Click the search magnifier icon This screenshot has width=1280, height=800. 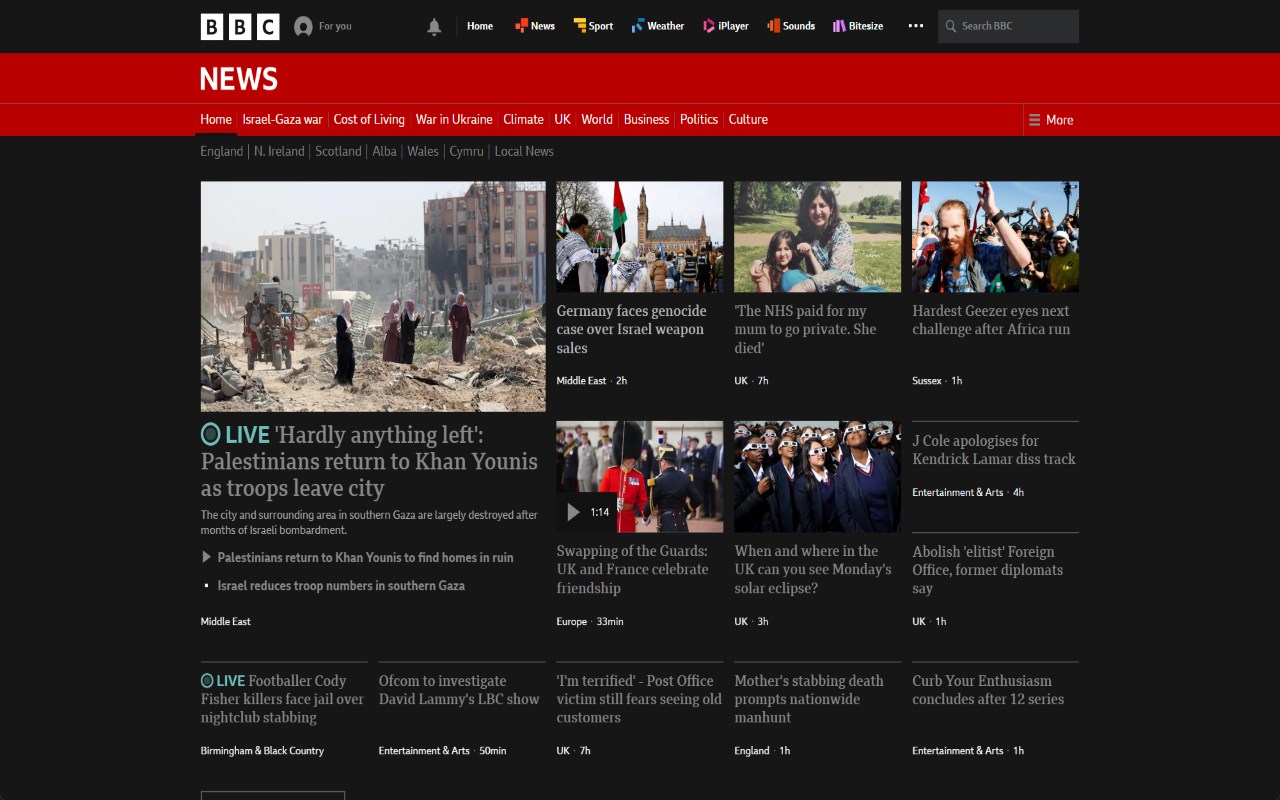coord(951,26)
